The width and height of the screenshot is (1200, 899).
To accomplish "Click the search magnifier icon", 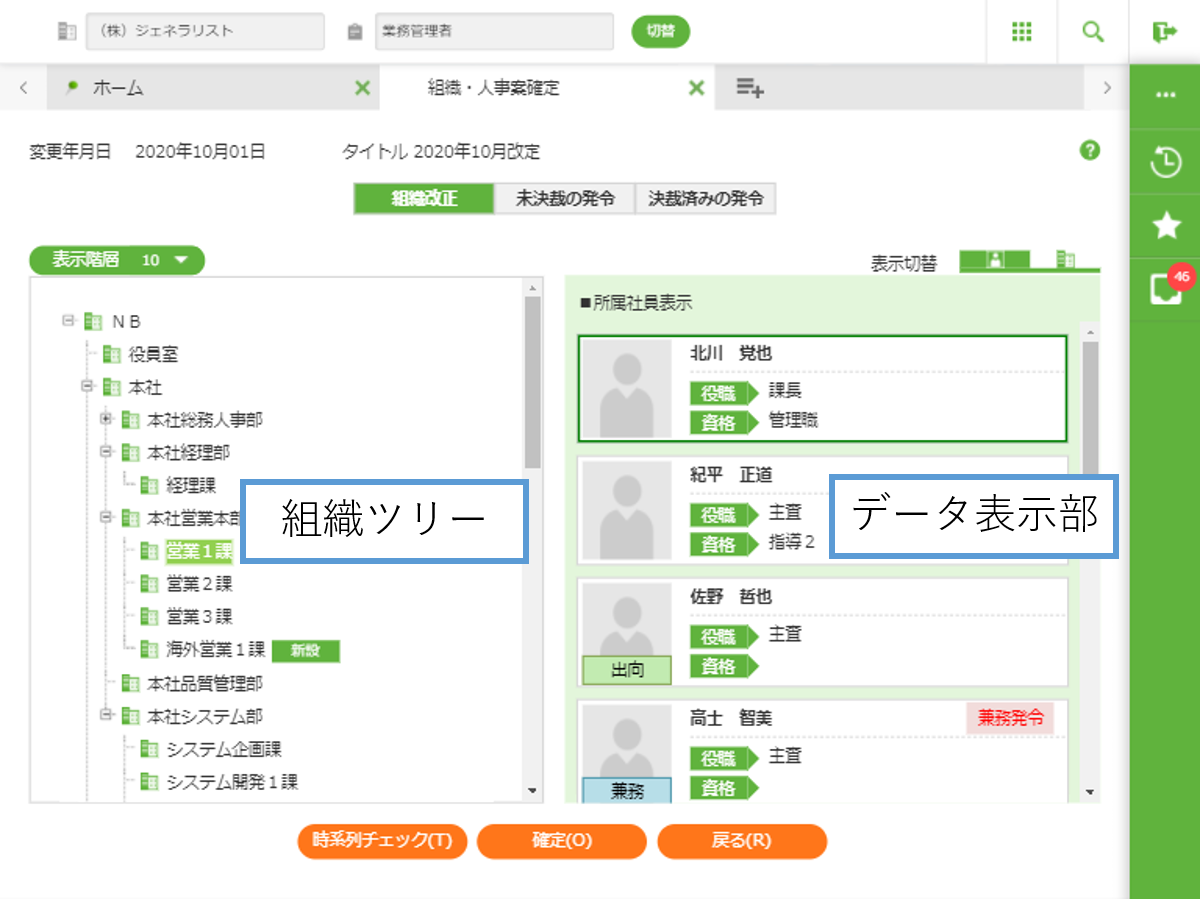I will pos(1093,32).
